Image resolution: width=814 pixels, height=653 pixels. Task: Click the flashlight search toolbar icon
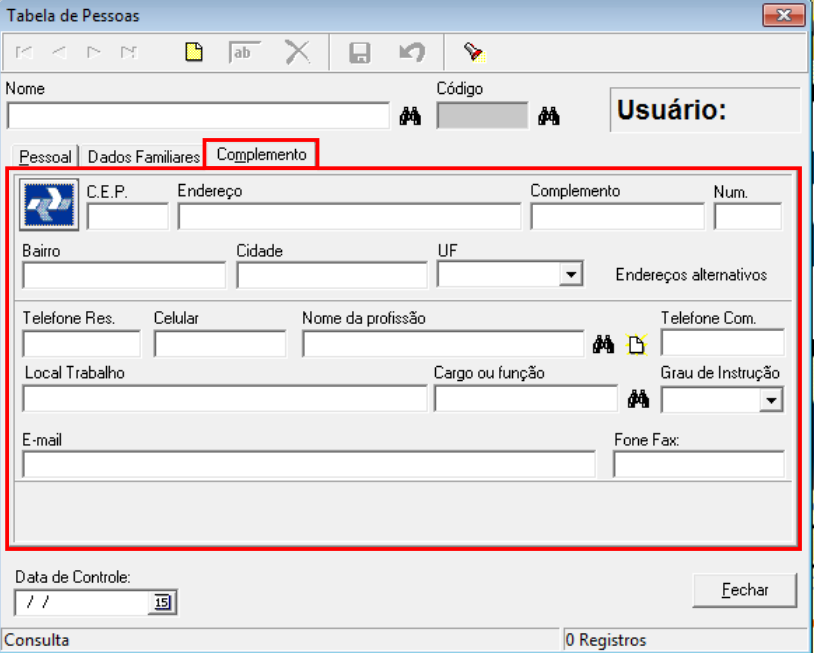(473, 53)
